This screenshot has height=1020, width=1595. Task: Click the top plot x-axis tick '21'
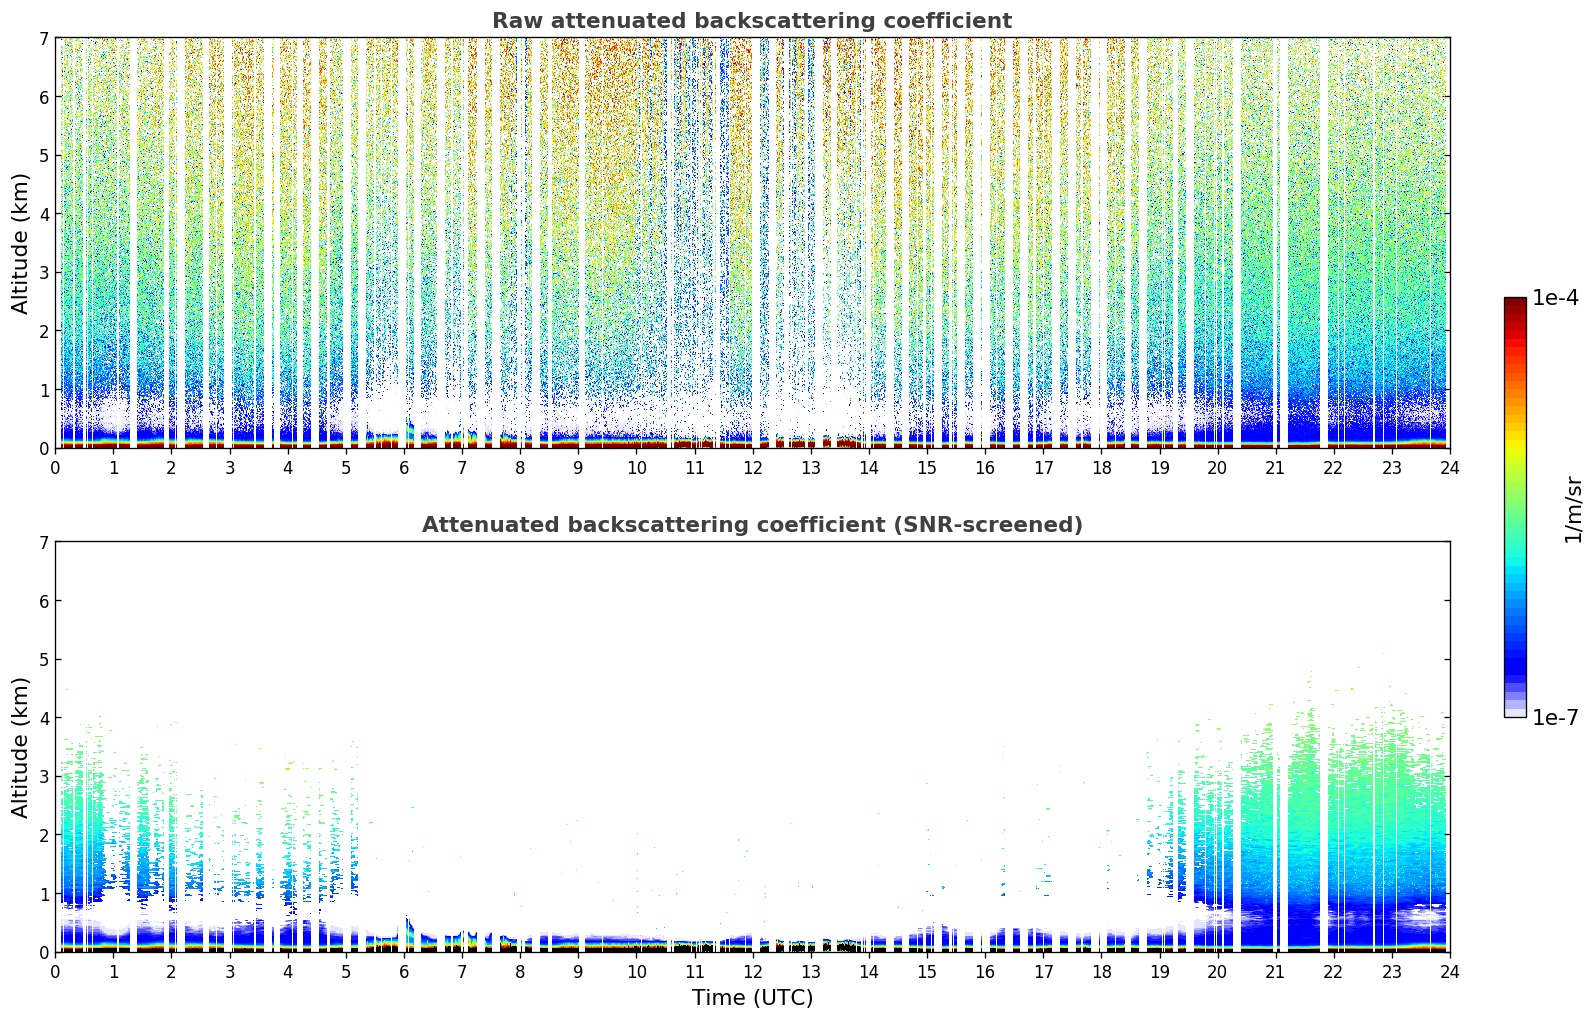point(1275,467)
